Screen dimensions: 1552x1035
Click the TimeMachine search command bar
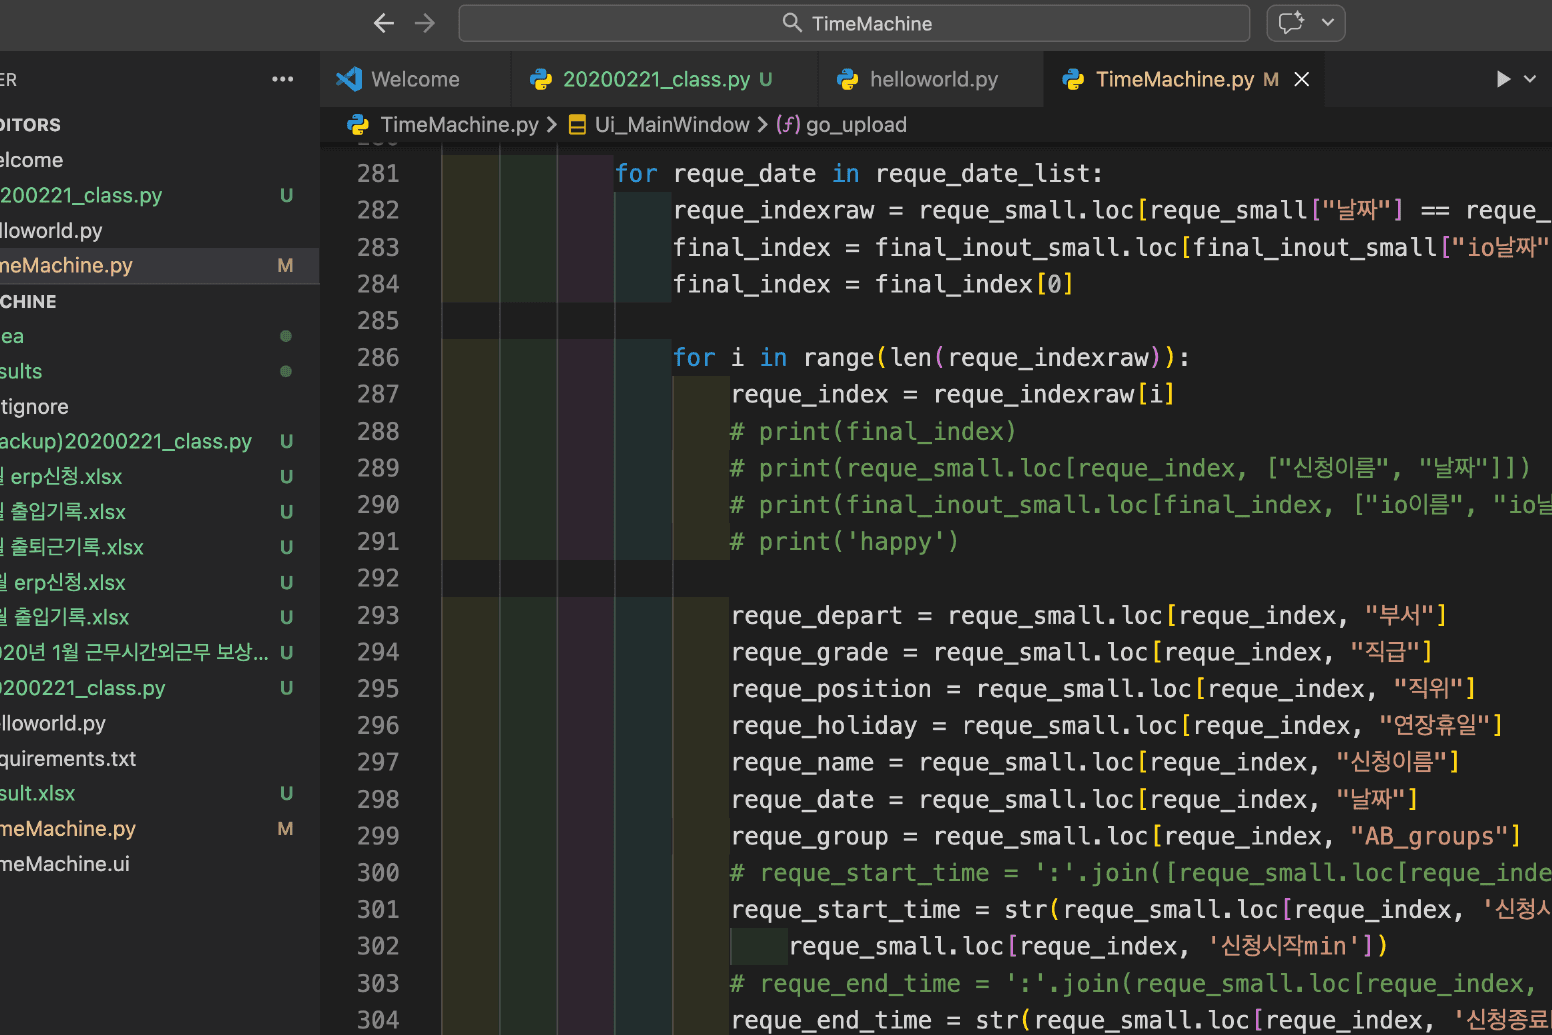click(854, 23)
